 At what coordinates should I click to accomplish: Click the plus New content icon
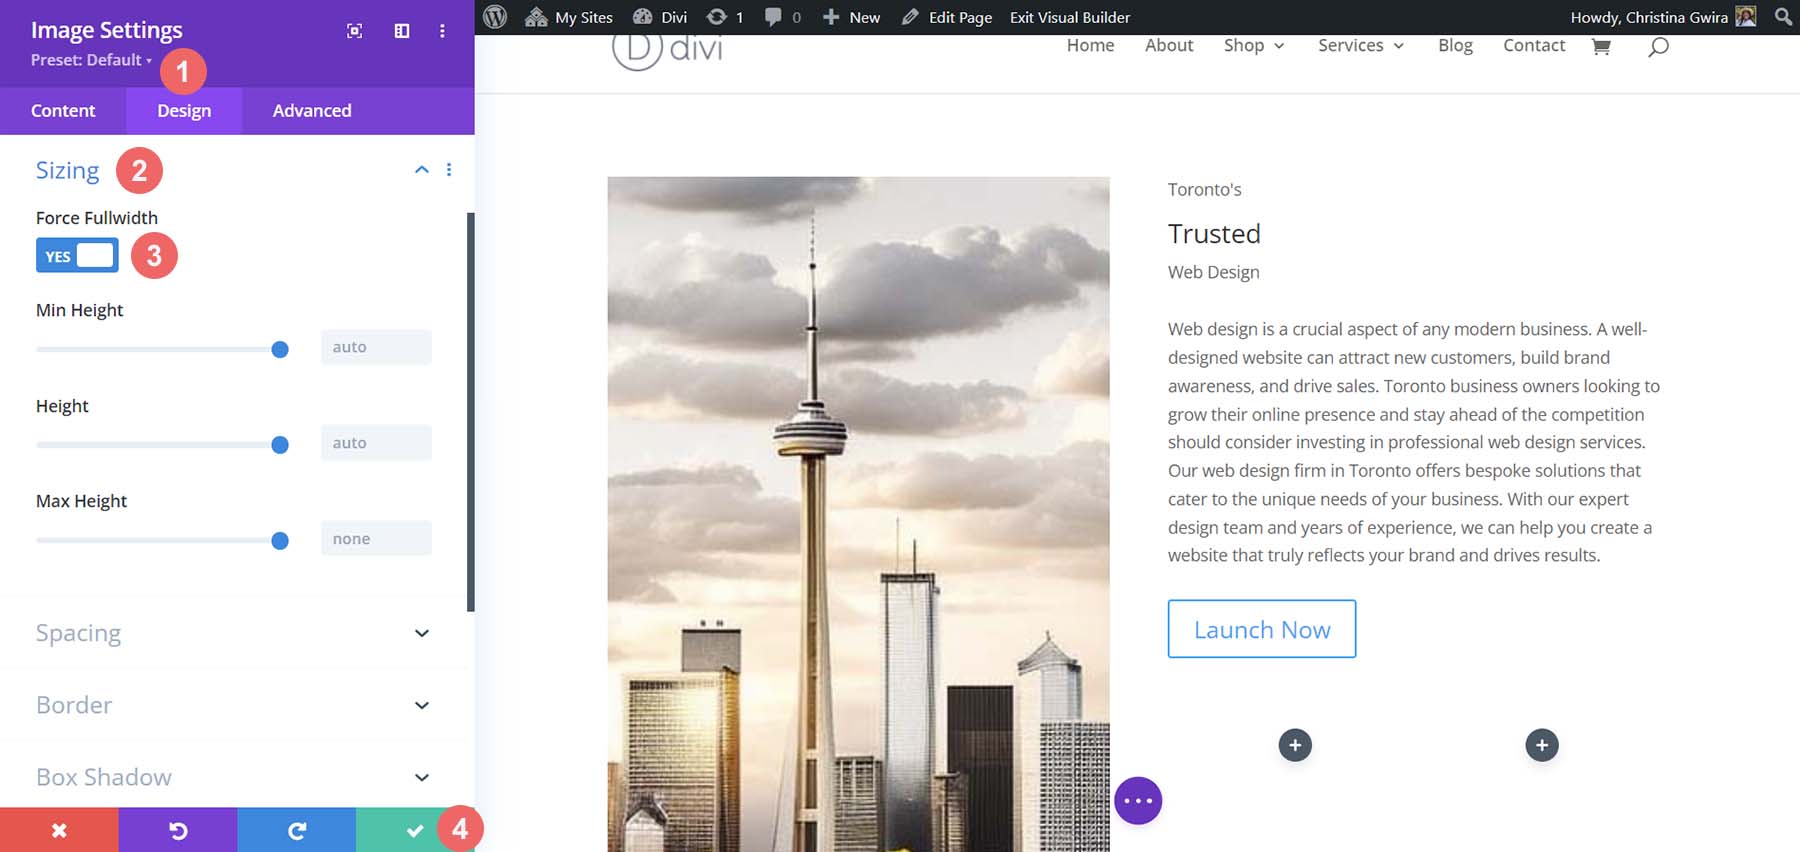point(831,17)
